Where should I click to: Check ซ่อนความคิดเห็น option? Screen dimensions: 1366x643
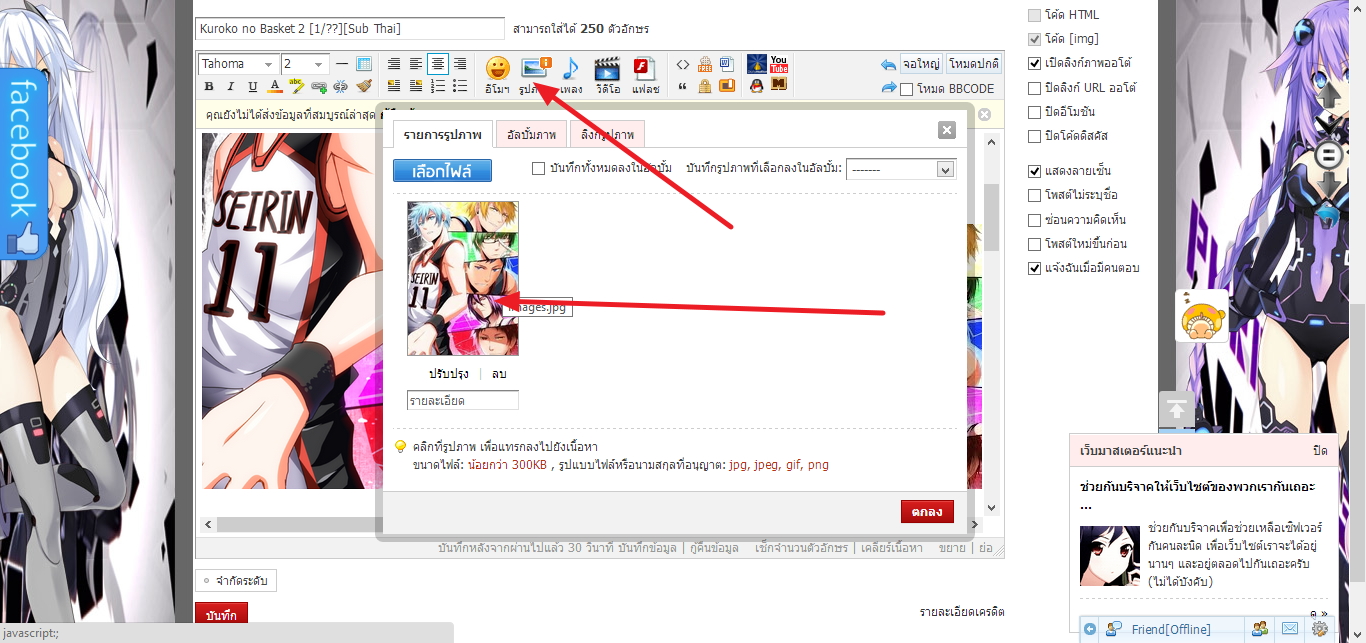pyautogui.click(x=1035, y=220)
